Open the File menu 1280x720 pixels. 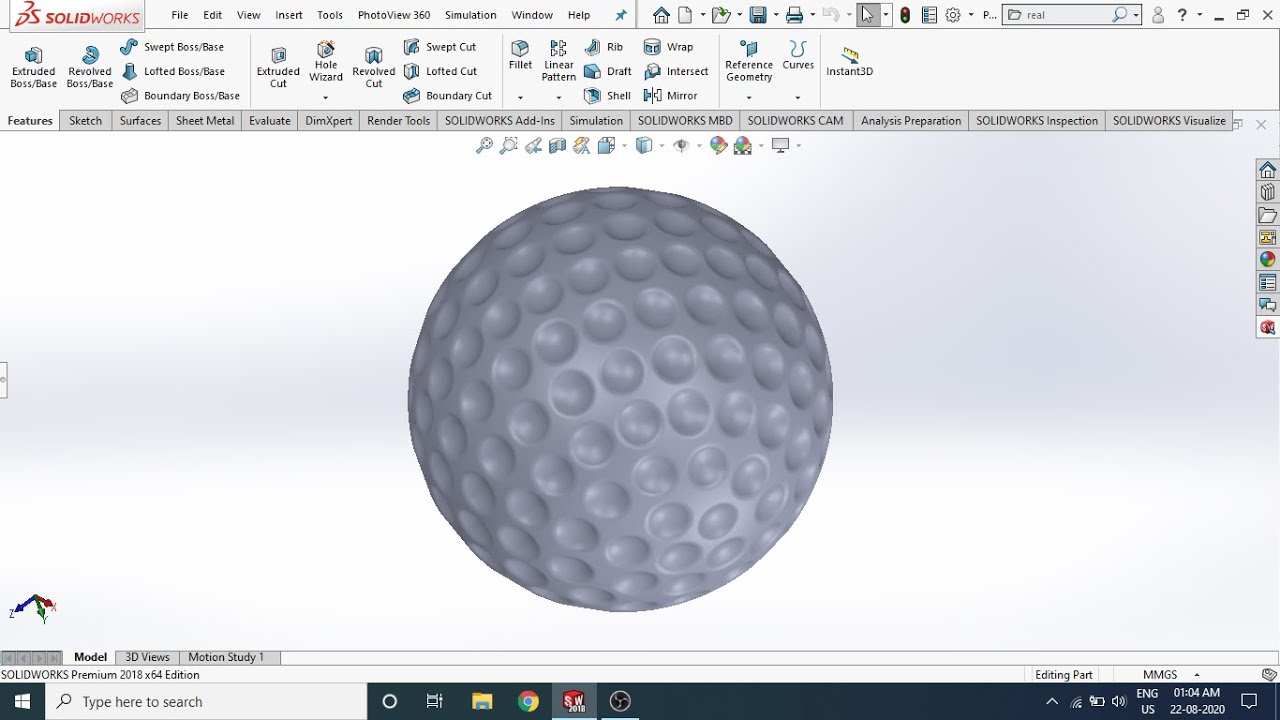point(180,15)
